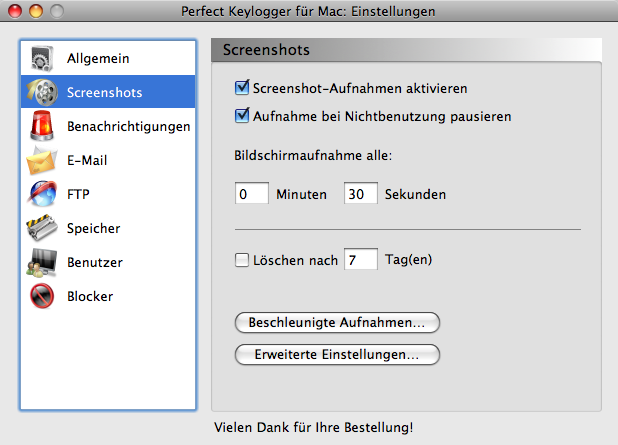This screenshot has height=445, width=618.
Task: Open Beschleunigte Aufnahmen dialog
Action: click(337, 322)
